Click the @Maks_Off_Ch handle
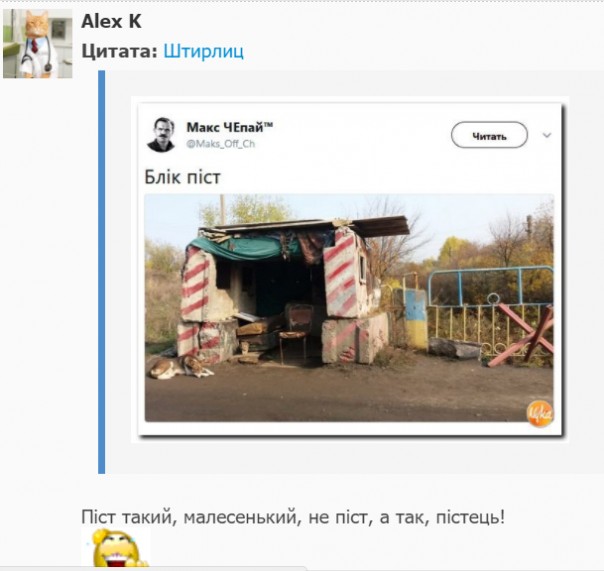Screen dimensions: 604x571 coord(221,144)
